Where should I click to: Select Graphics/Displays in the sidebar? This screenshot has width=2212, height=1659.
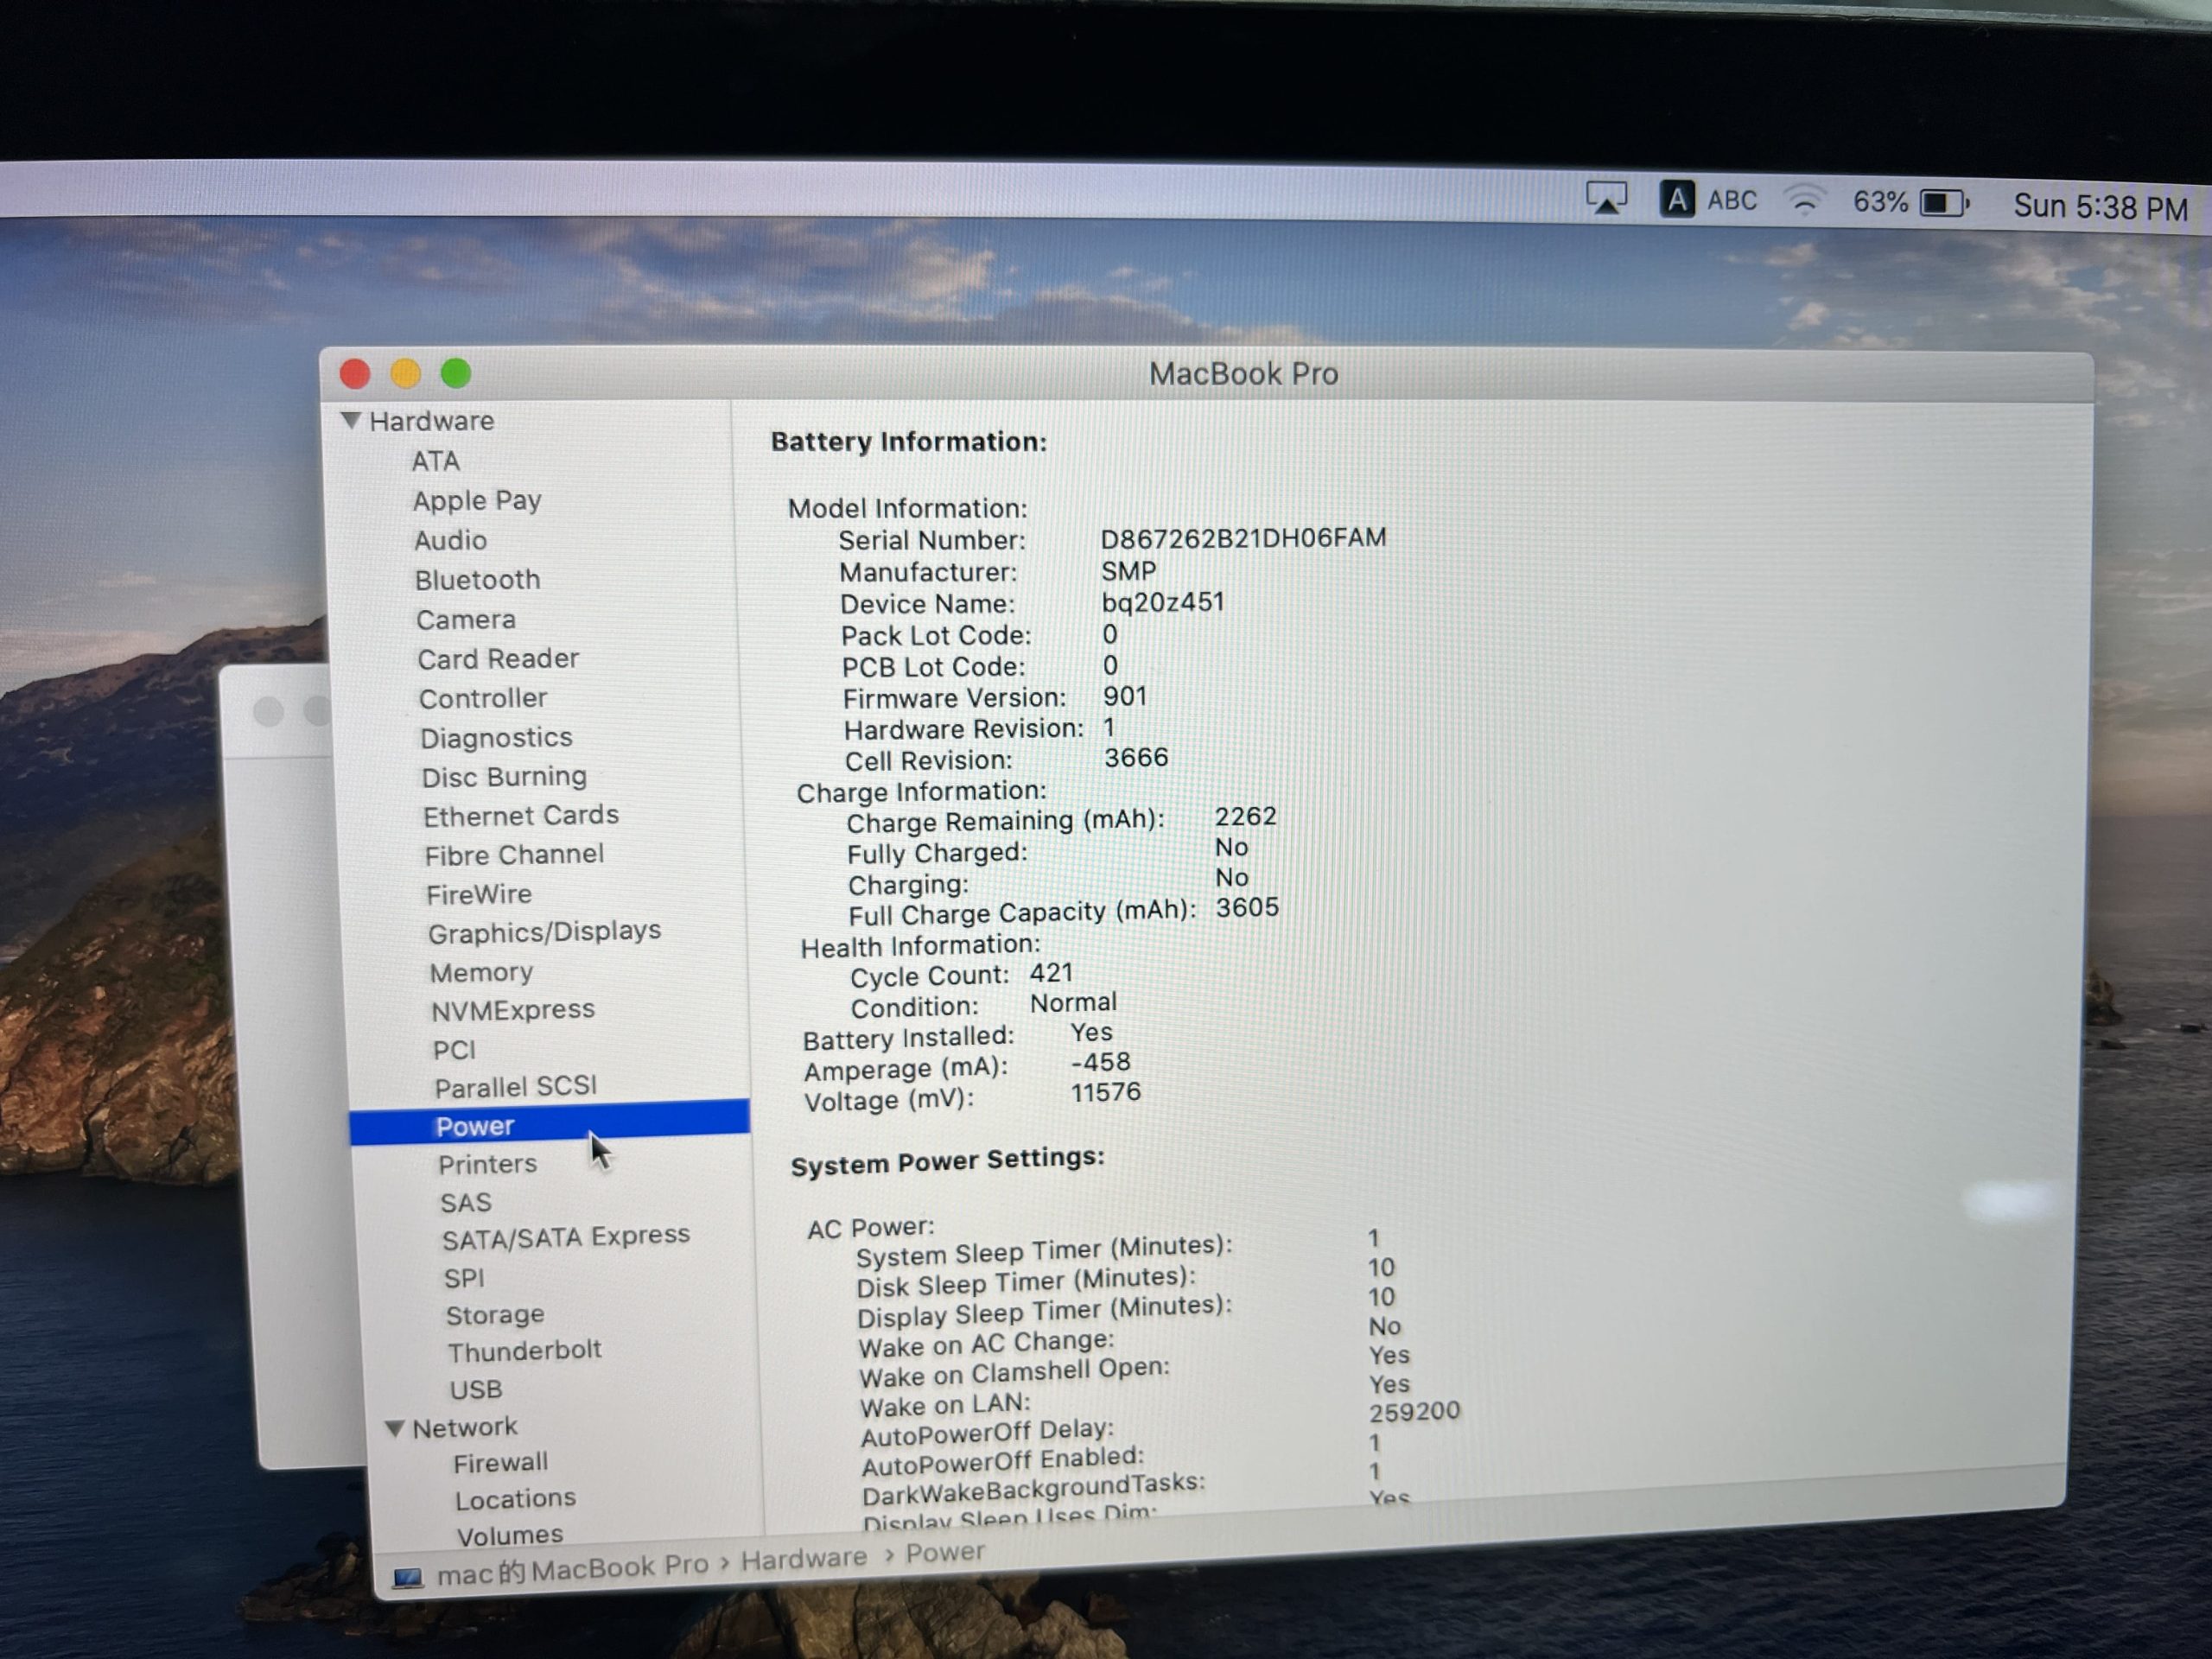tap(544, 932)
